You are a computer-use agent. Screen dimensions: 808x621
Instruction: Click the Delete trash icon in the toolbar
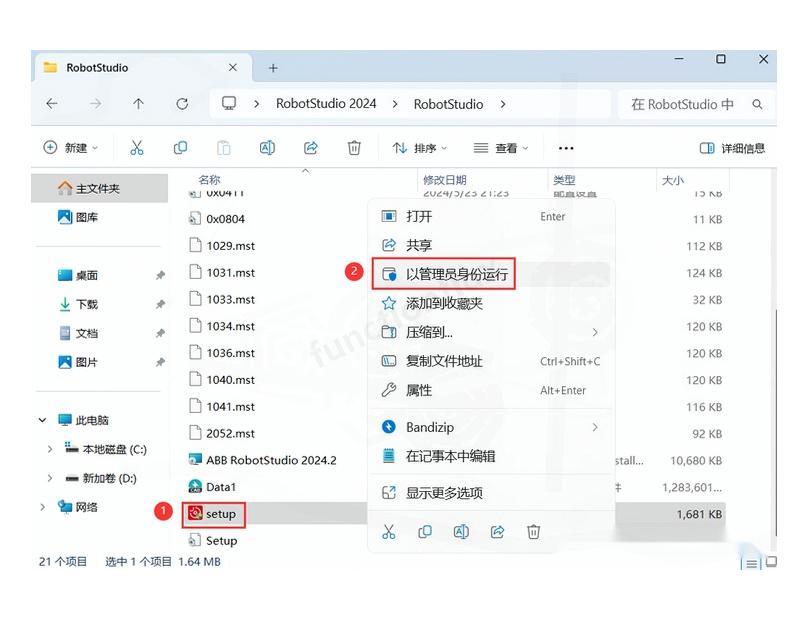click(354, 148)
